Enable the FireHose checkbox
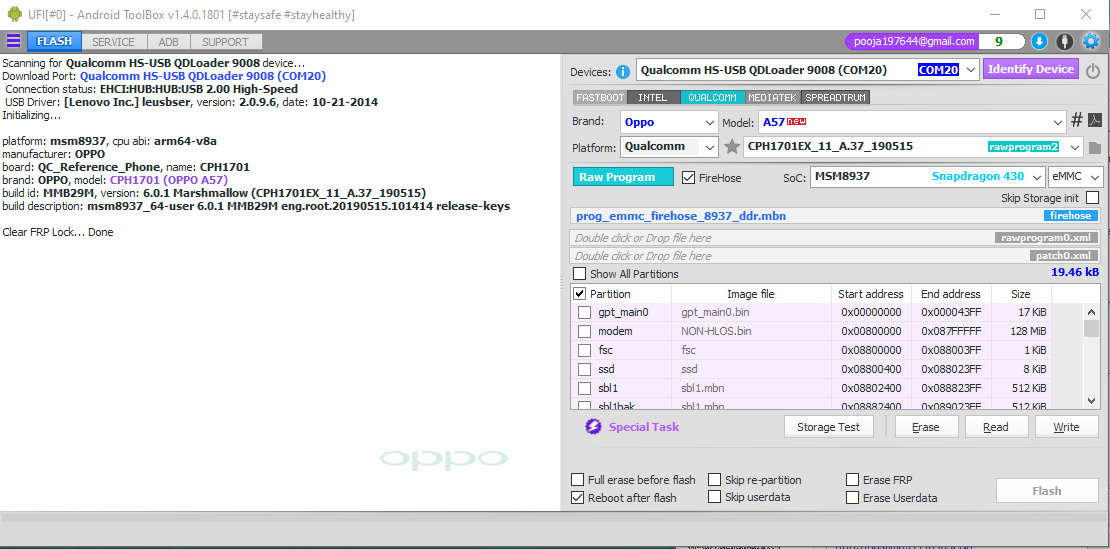The width and height of the screenshot is (1110, 549). 687,178
